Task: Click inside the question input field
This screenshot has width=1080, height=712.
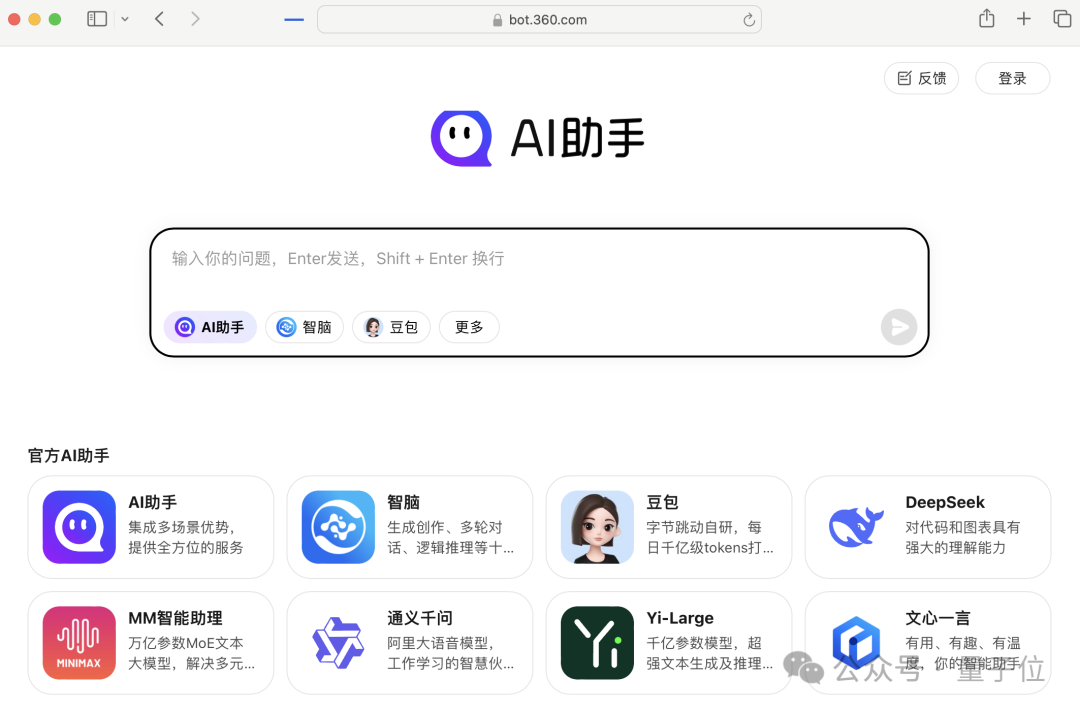Action: (x=540, y=258)
